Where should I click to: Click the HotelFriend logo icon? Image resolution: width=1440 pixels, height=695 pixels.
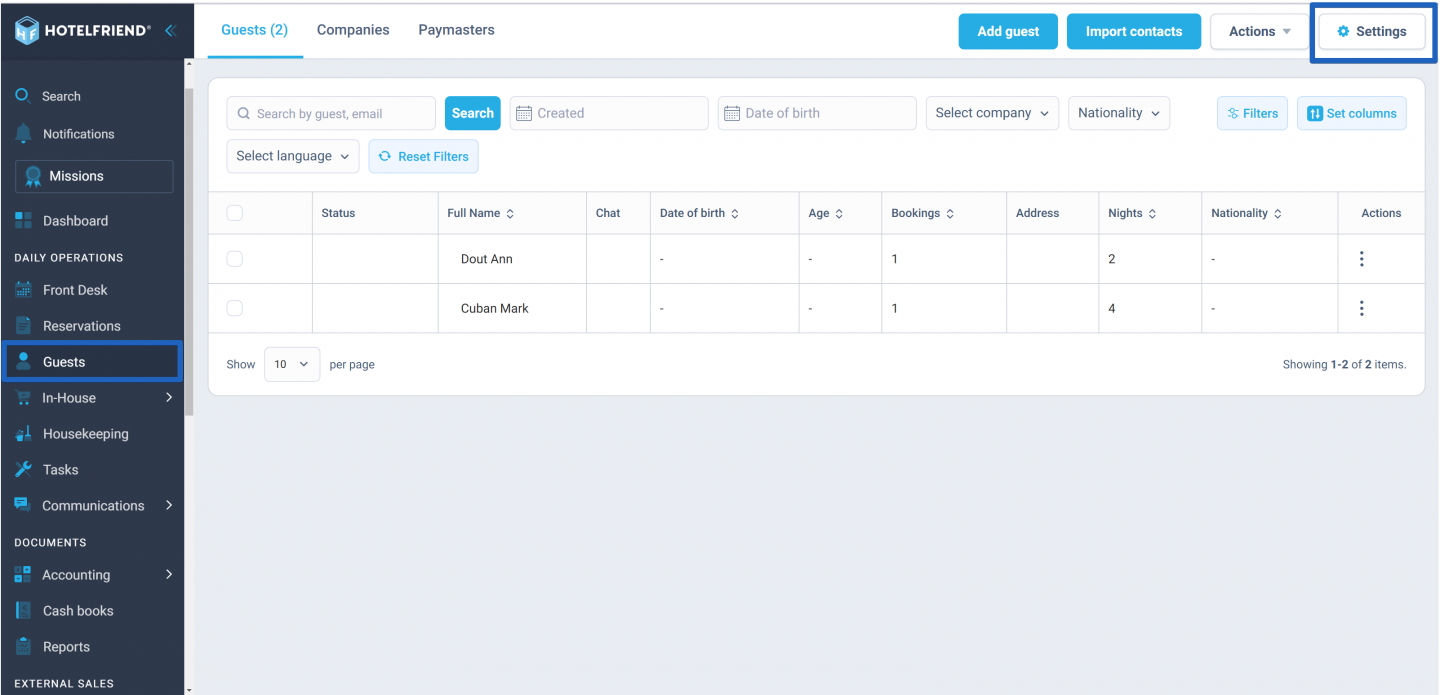[x=27, y=31]
